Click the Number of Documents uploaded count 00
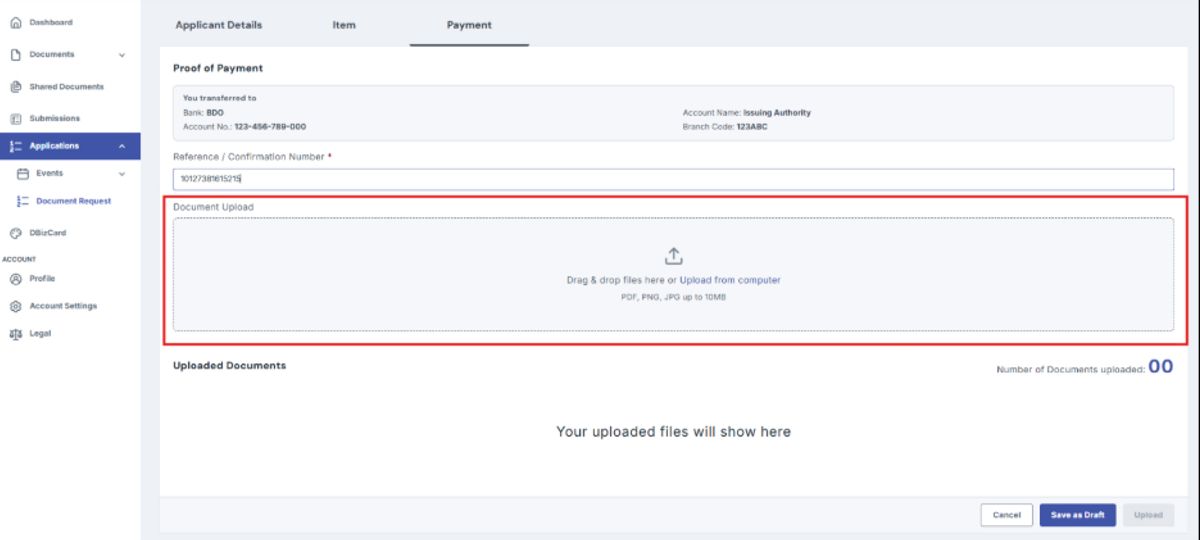This screenshot has width=1200, height=540. [x=1160, y=367]
